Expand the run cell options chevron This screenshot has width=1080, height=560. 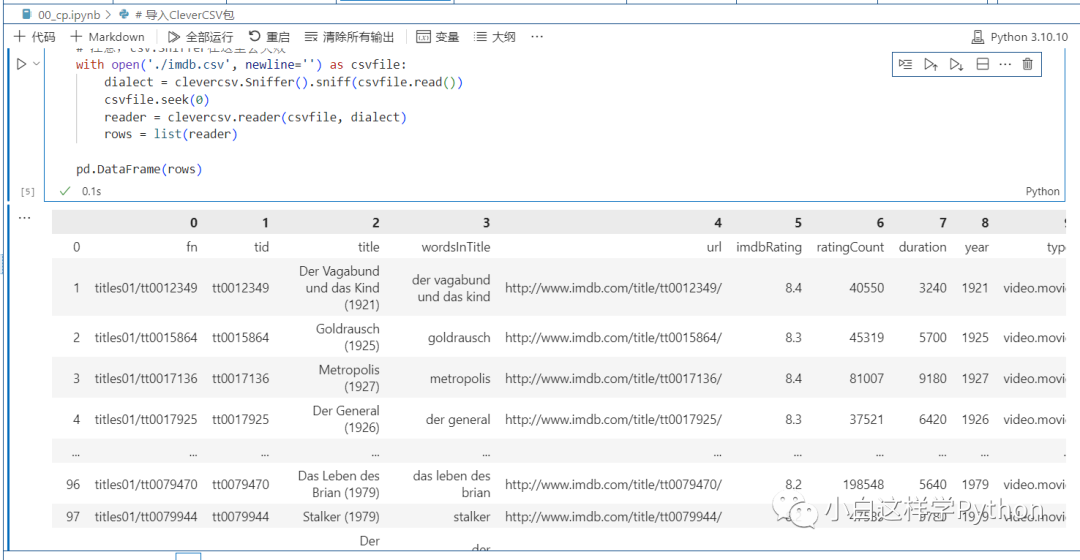(38, 65)
